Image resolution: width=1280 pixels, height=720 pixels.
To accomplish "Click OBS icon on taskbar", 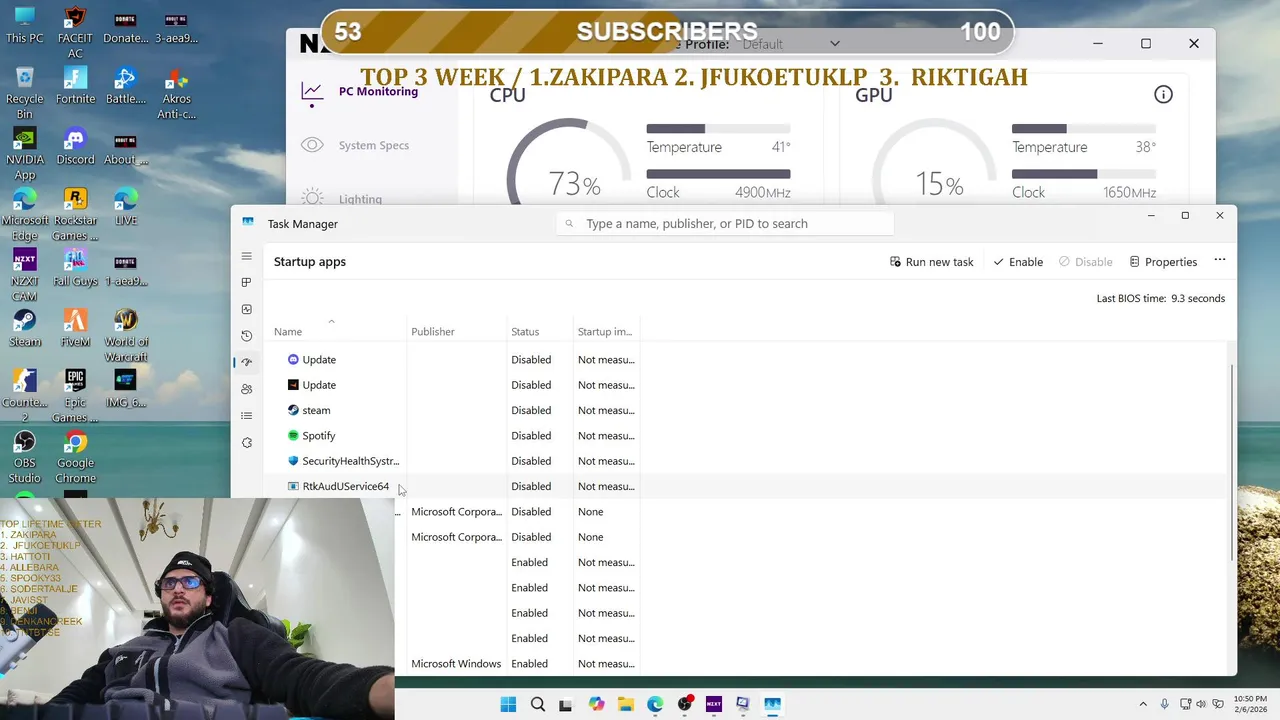I will point(685,704).
